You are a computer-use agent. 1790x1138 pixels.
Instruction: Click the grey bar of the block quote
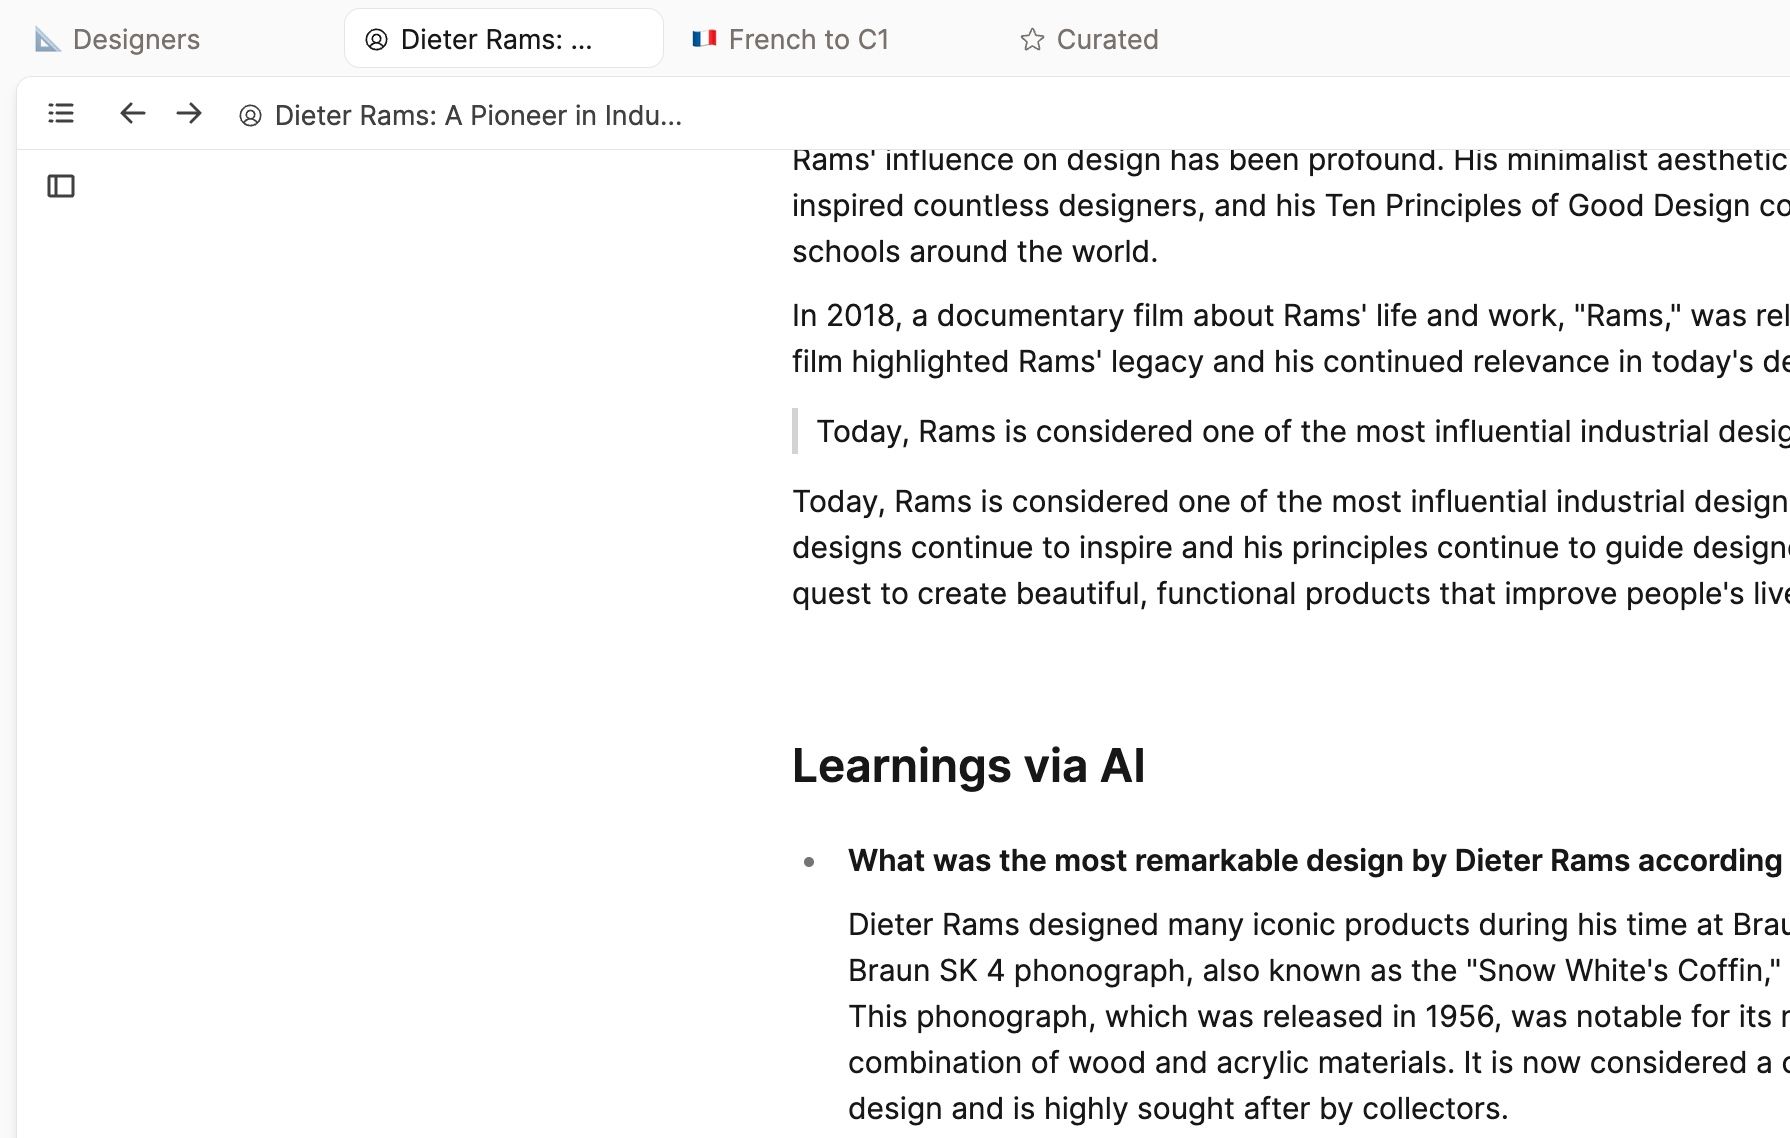pos(795,431)
